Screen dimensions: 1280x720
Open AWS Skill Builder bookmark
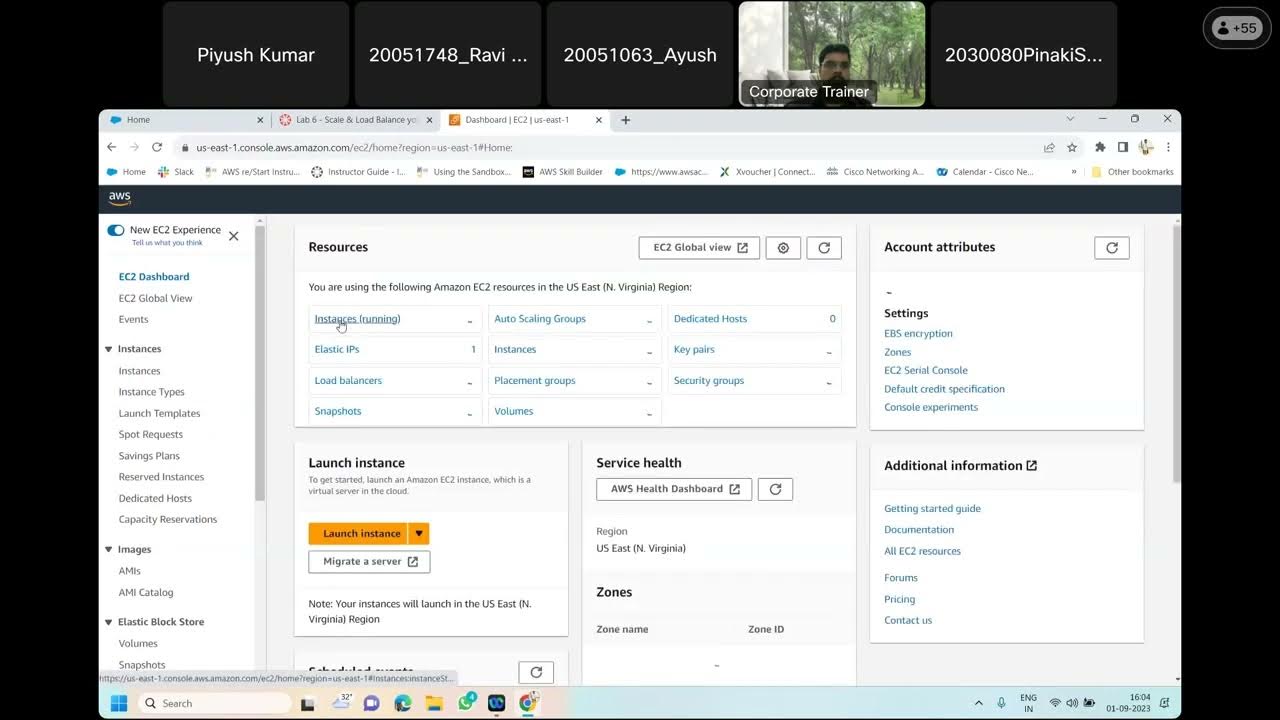point(563,172)
